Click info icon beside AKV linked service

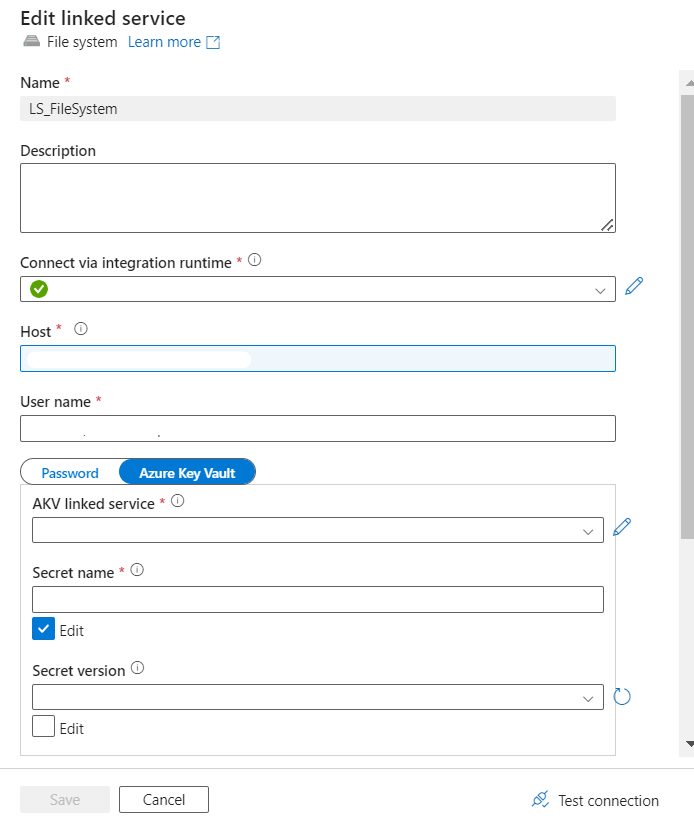pyautogui.click(x=177, y=502)
